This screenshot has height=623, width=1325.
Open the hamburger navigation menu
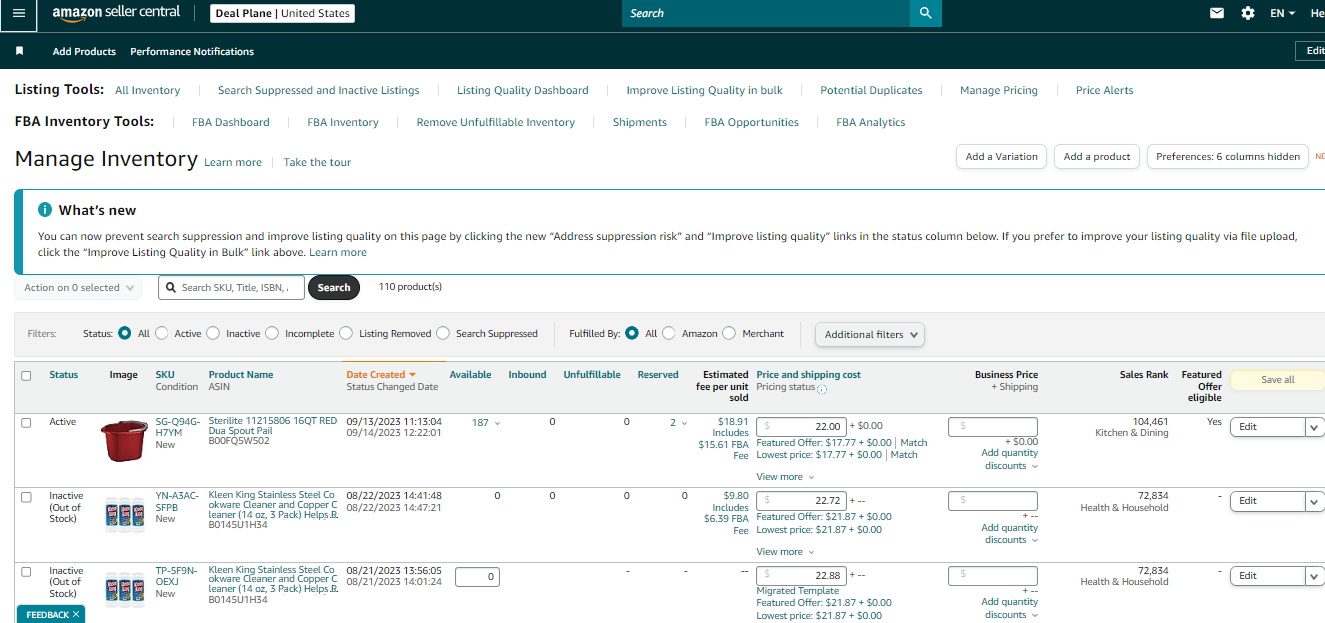pos(18,13)
